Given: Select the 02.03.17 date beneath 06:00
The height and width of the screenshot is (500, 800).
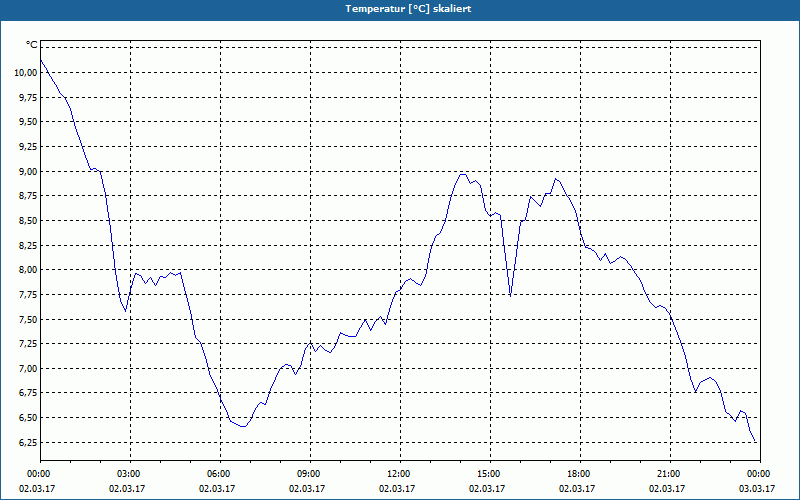Looking at the screenshot, I should coord(217,488).
